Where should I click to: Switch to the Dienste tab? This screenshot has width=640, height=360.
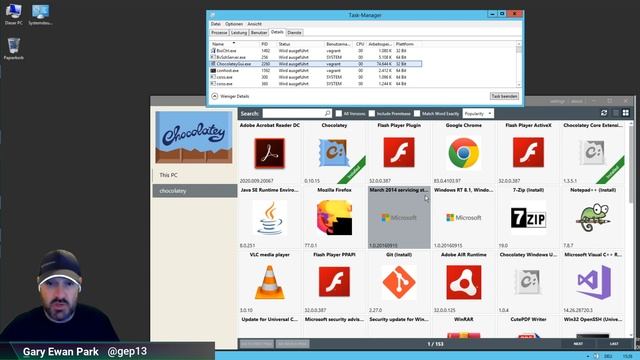294,33
